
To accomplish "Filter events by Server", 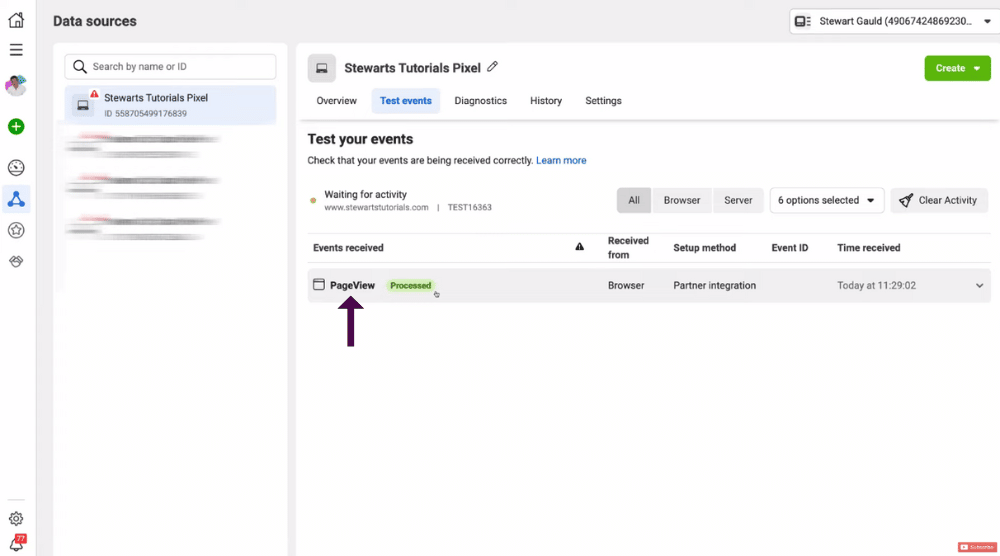I will click(x=738, y=200).
